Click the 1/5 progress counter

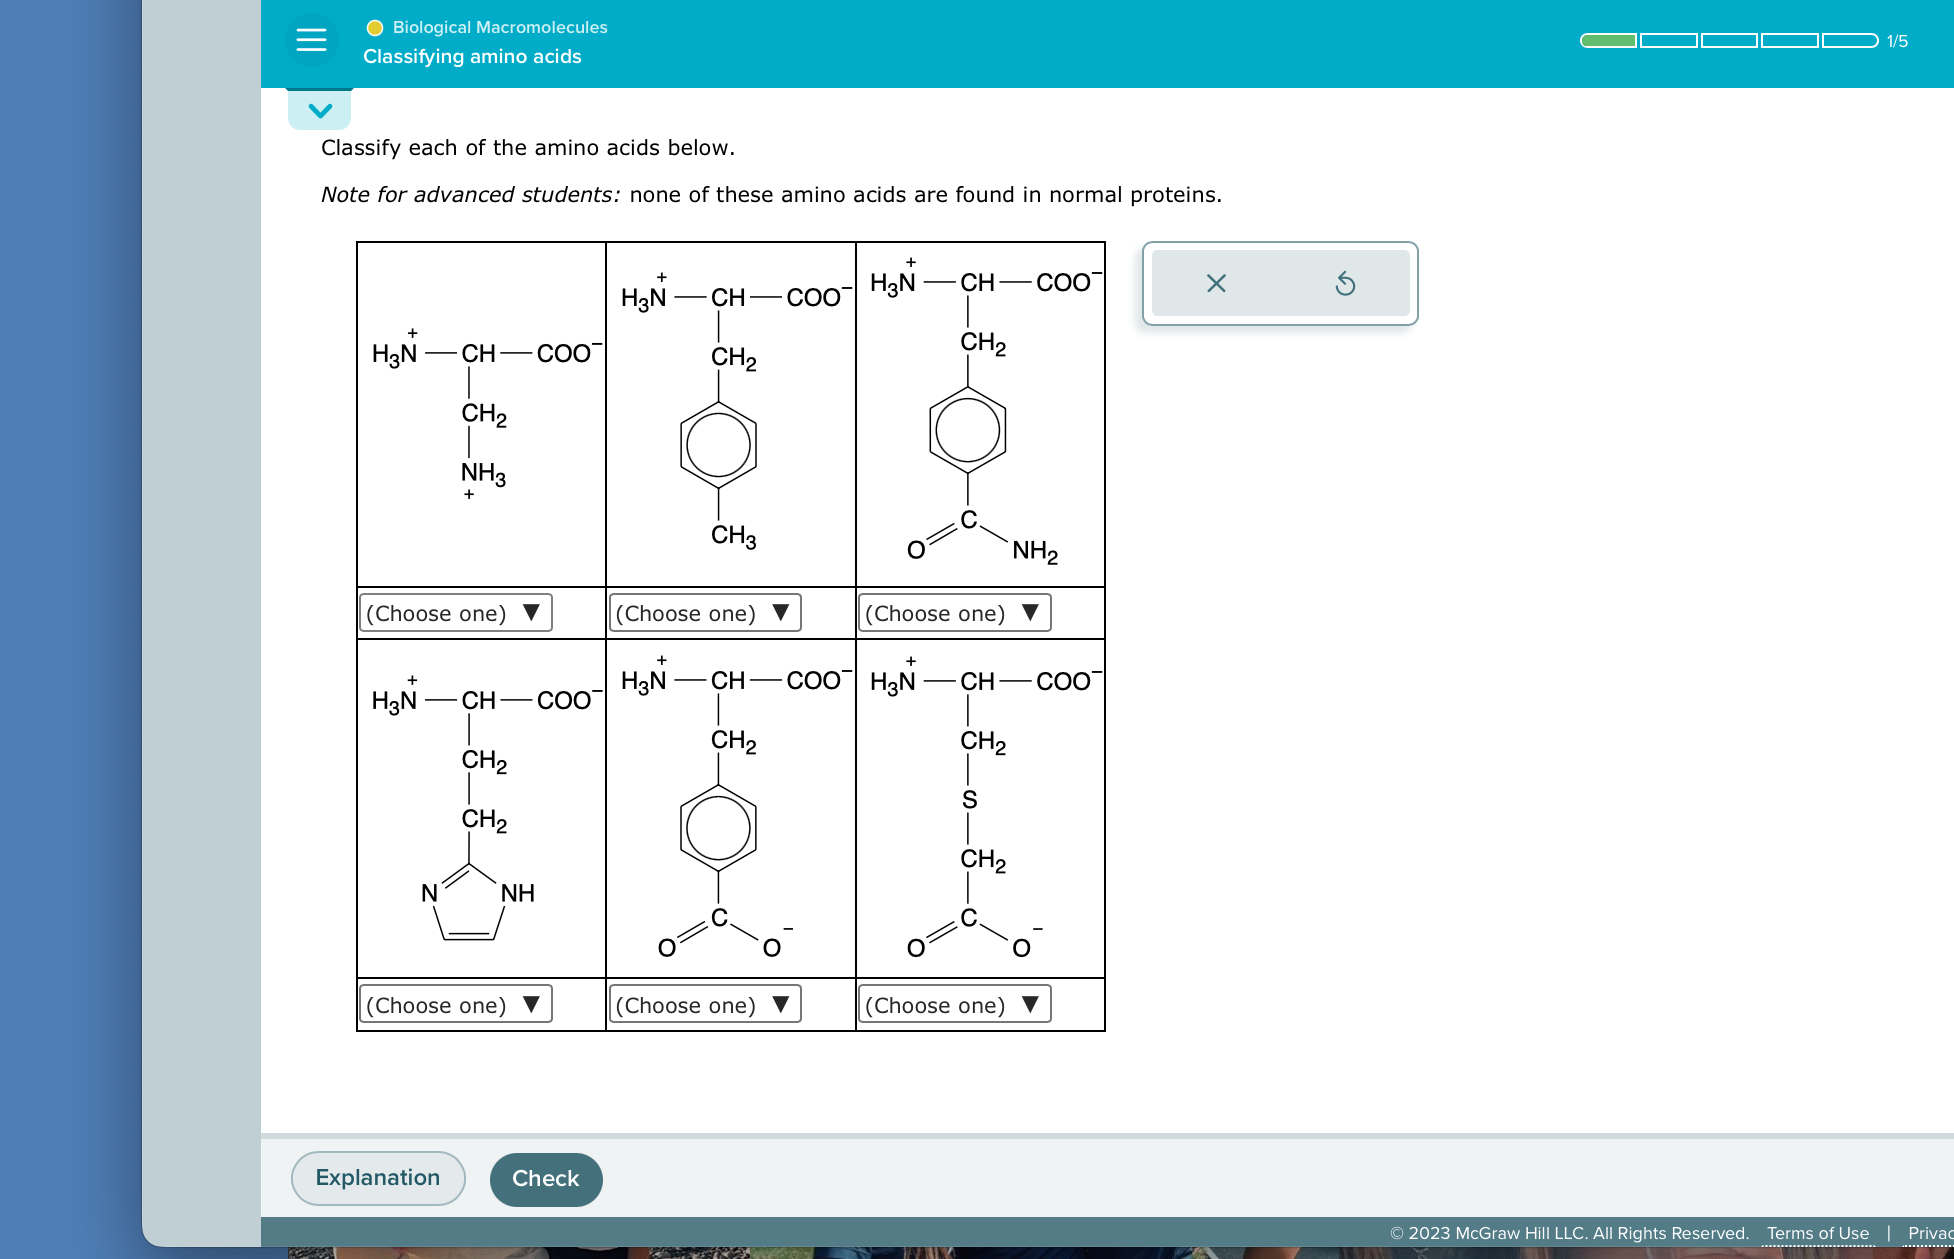(1896, 41)
